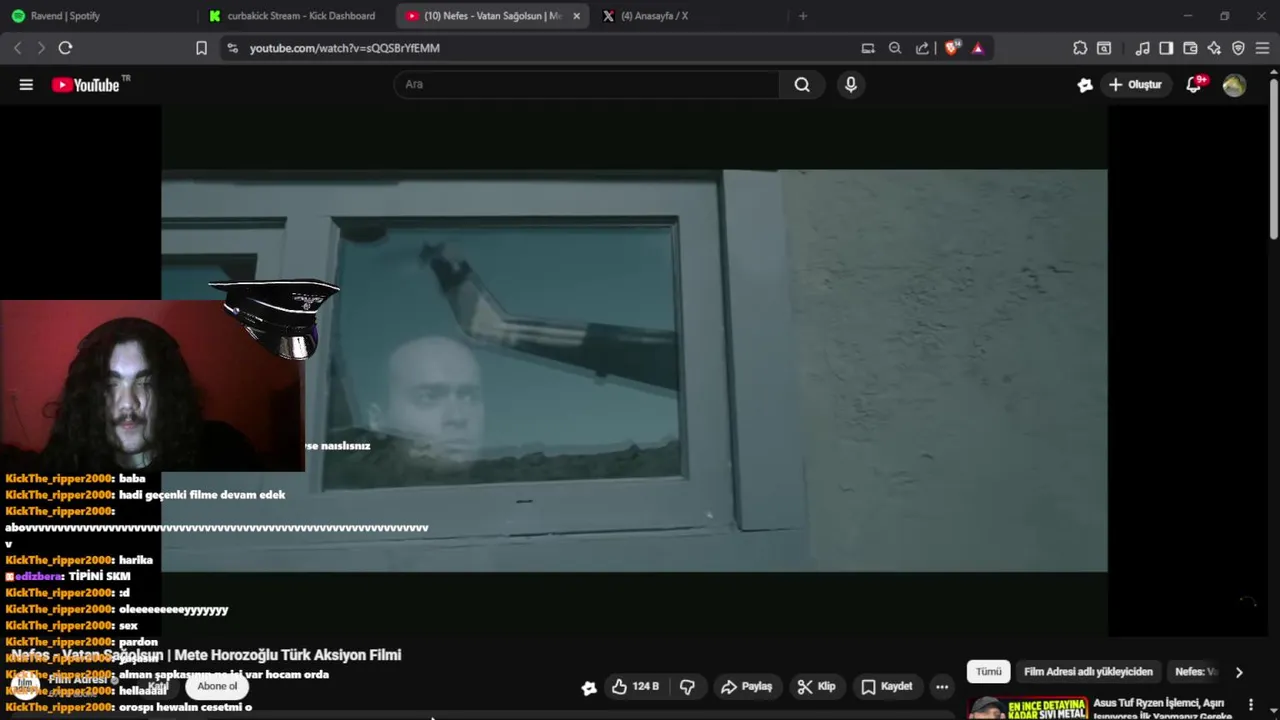The width and height of the screenshot is (1280, 720).
Task: Click the Oluştur create button
Action: click(1136, 85)
